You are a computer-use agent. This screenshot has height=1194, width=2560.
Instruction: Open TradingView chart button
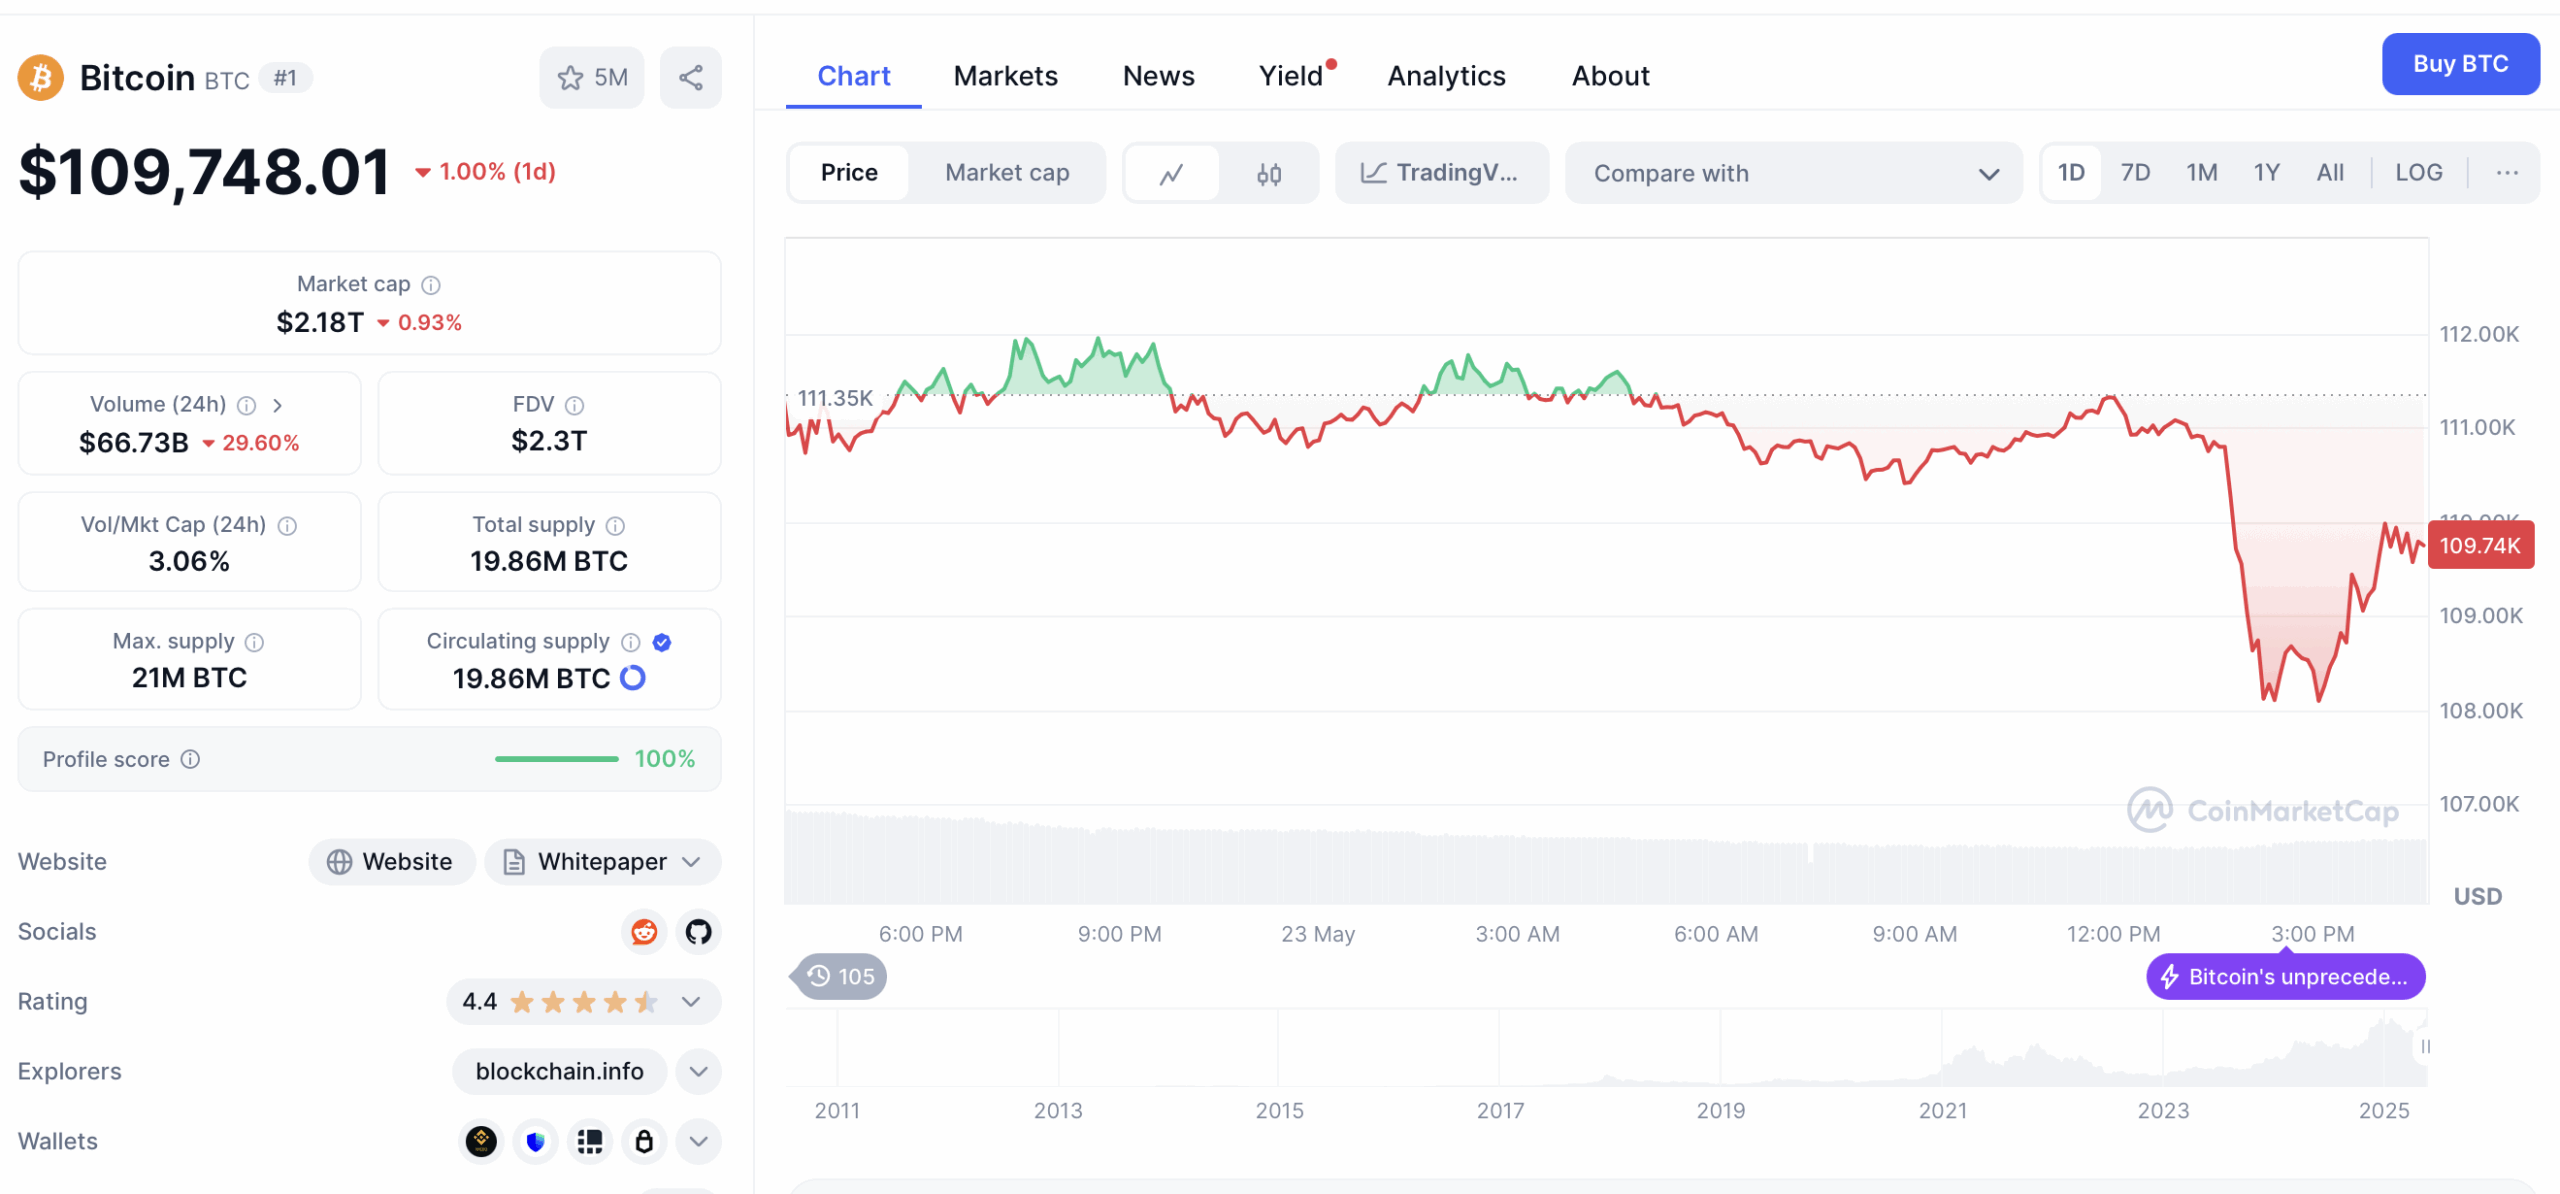[1441, 173]
